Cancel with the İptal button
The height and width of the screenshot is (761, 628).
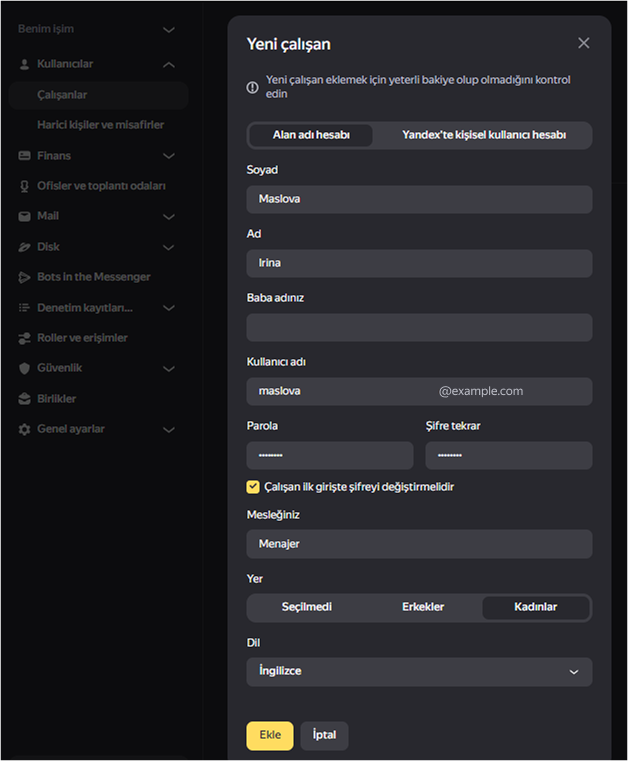[x=324, y=735]
